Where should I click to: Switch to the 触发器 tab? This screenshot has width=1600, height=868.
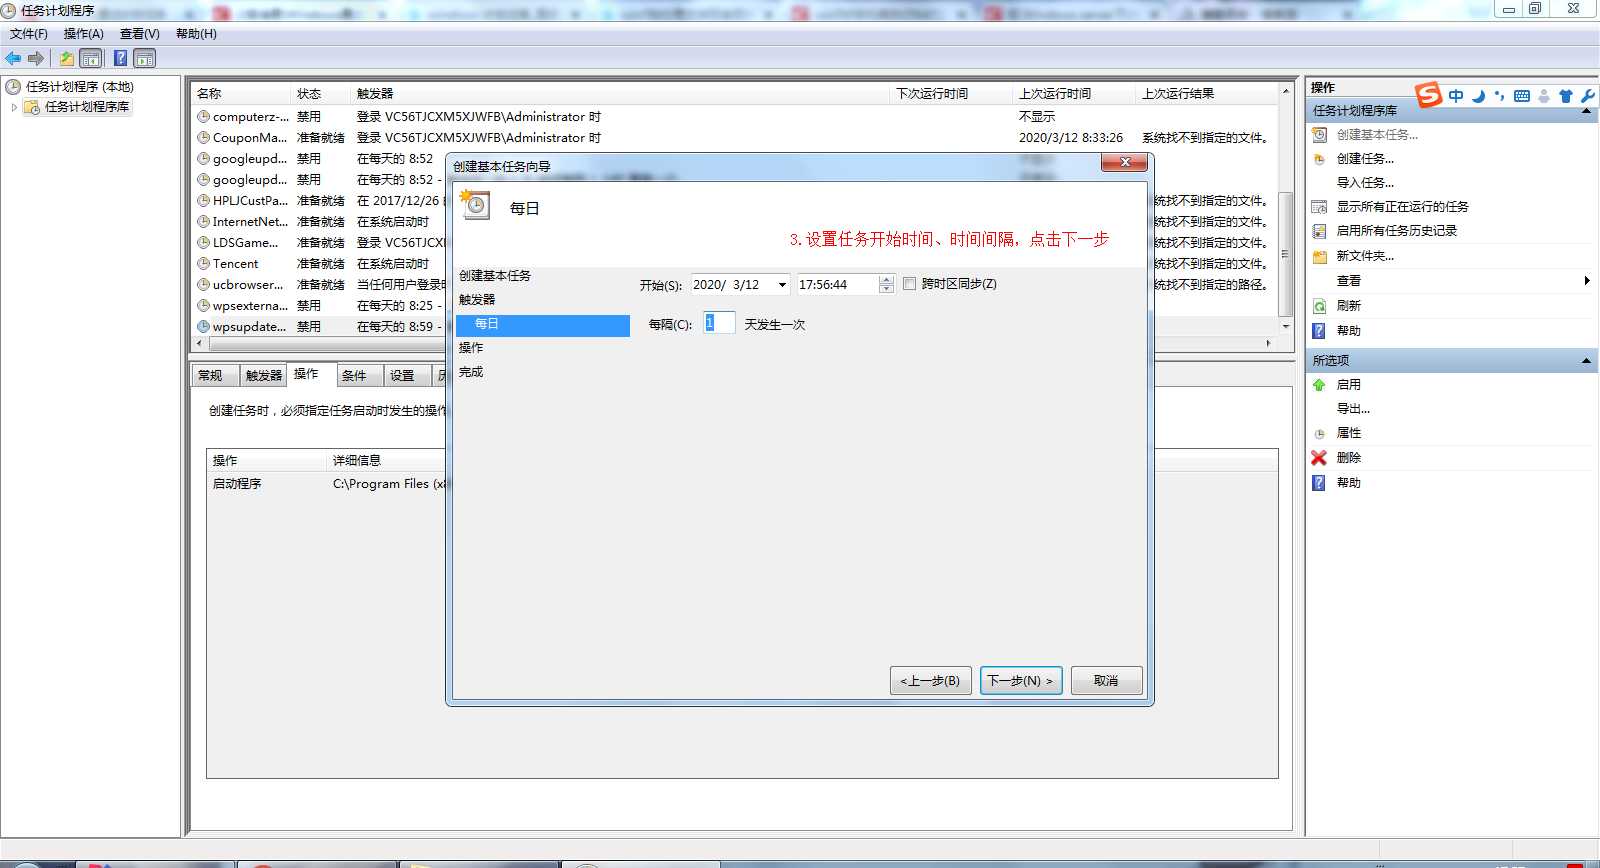coord(264,376)
